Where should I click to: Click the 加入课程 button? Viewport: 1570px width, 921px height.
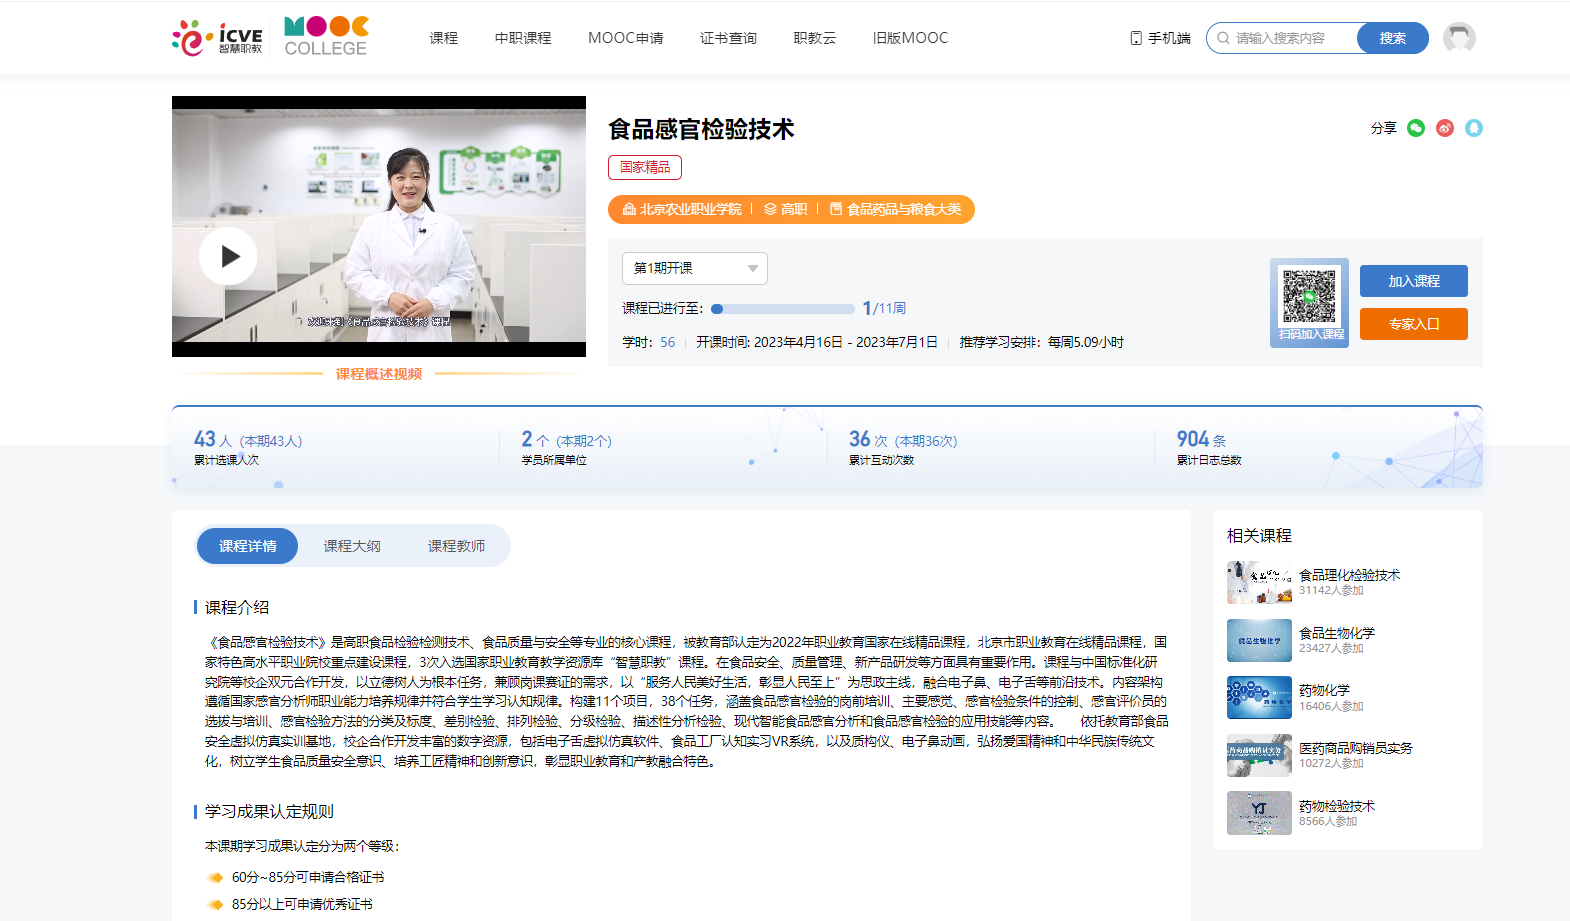1413,281
